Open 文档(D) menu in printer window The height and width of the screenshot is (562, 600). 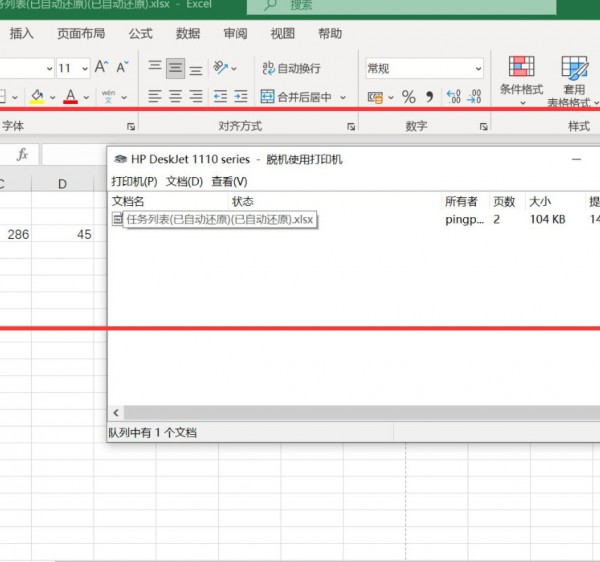(x=184, y=181)
